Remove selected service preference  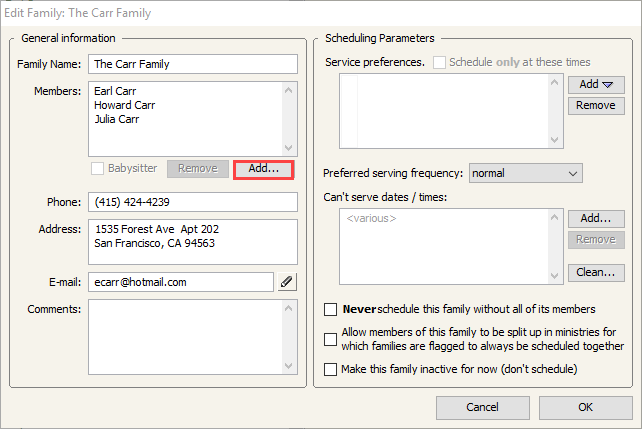(x=596, y=106)
